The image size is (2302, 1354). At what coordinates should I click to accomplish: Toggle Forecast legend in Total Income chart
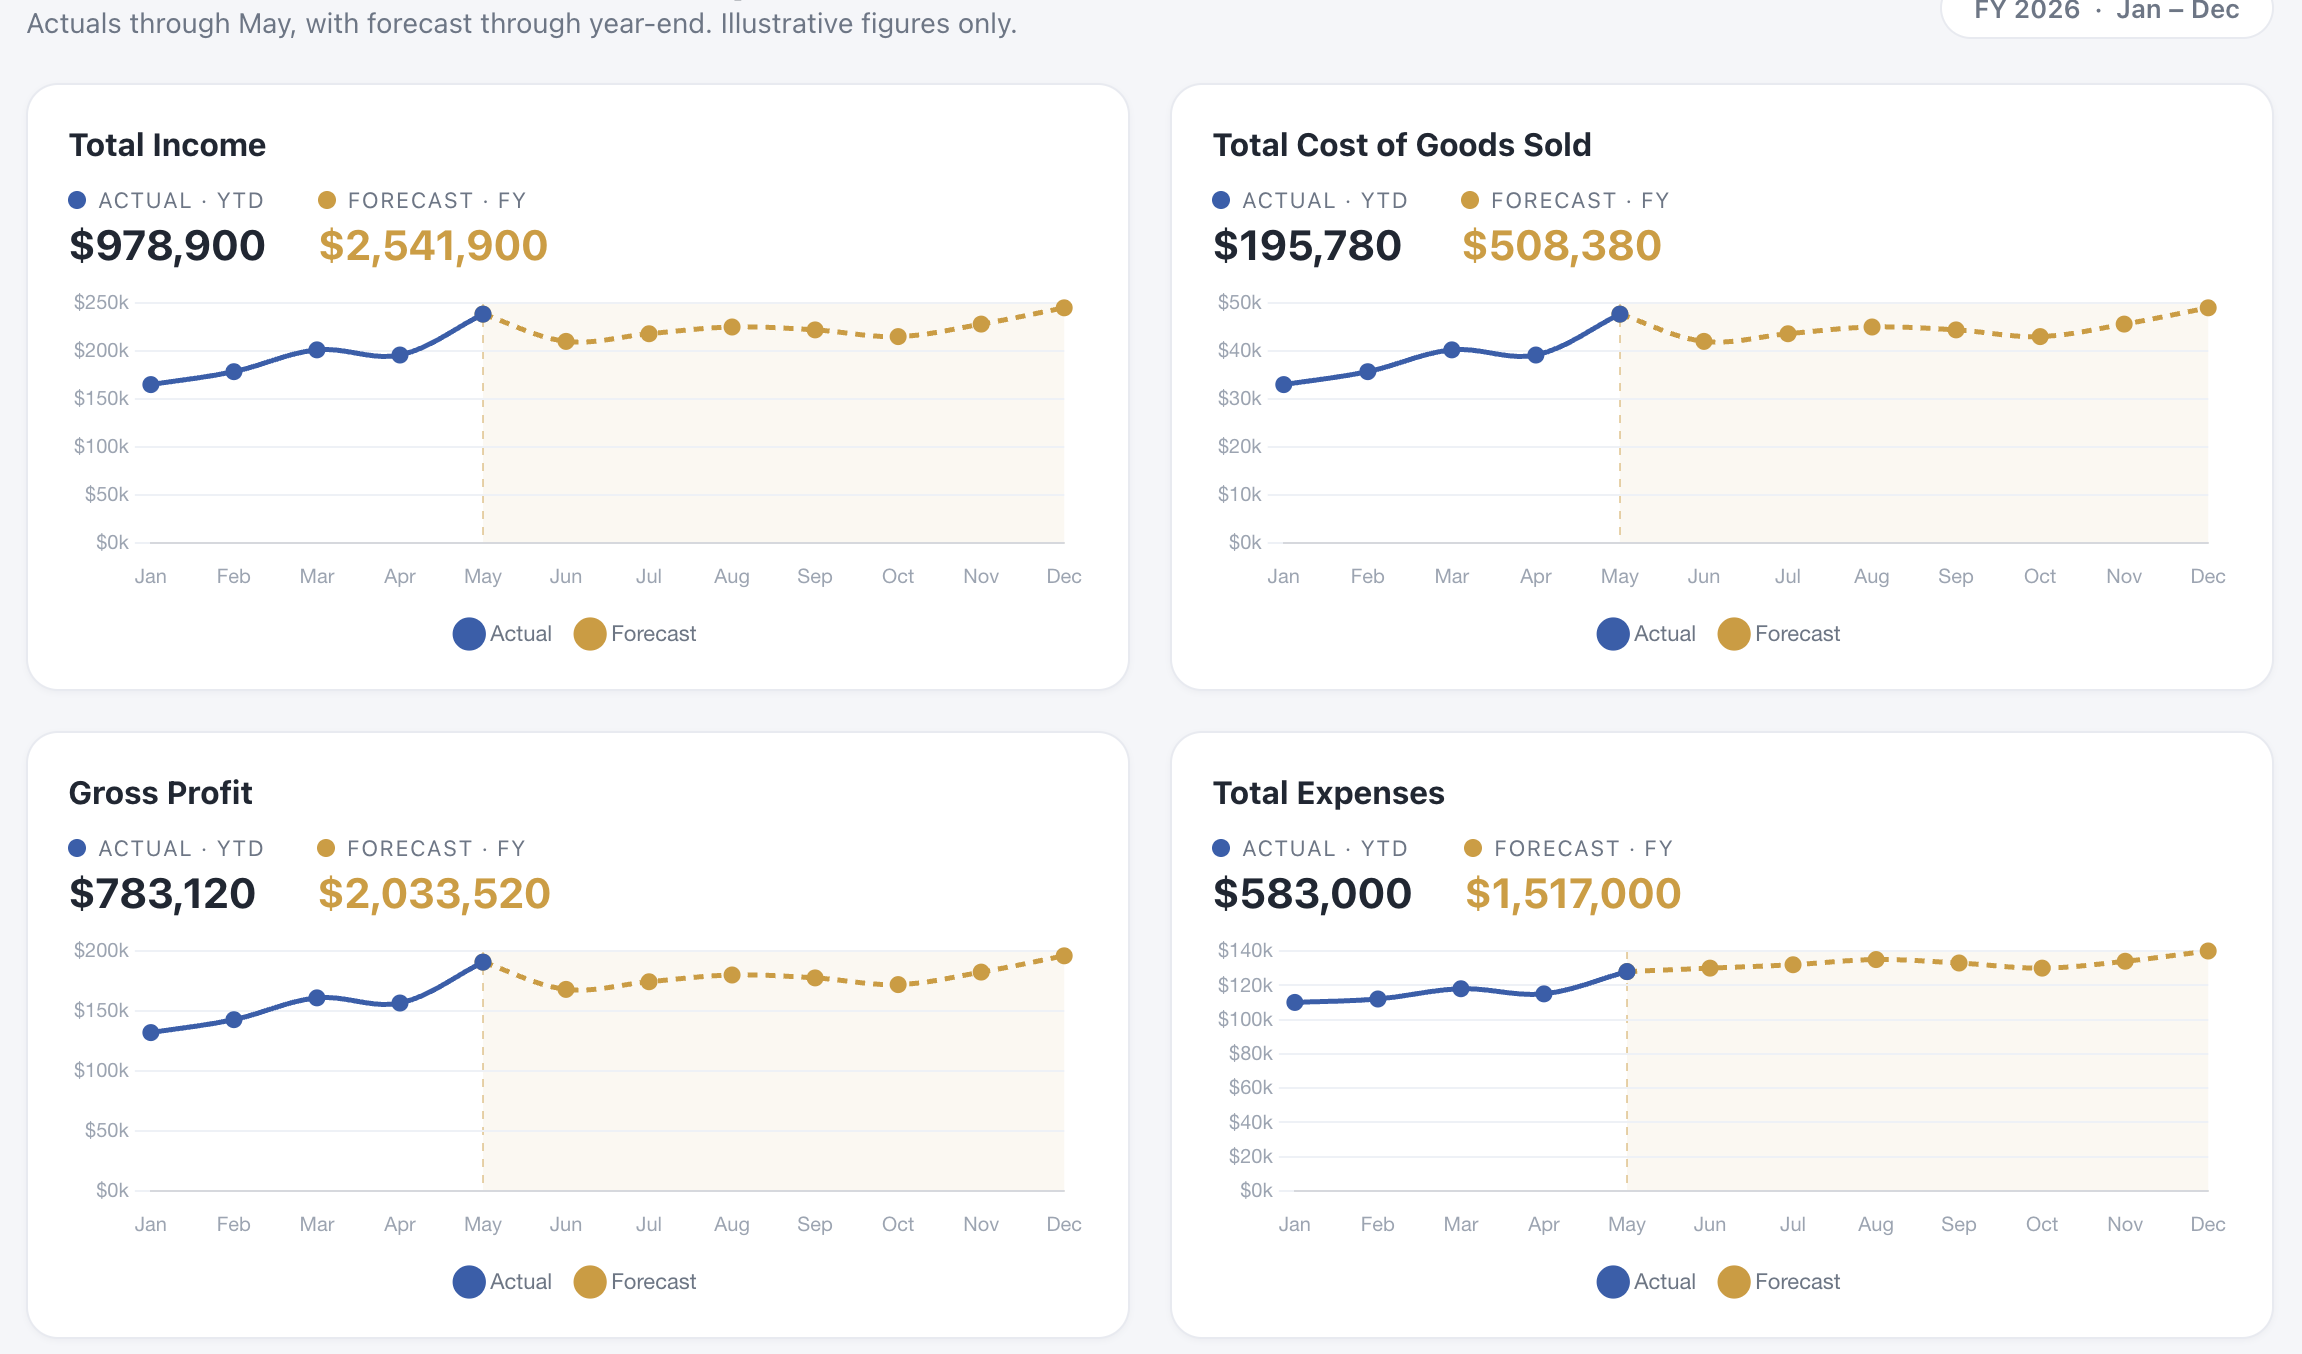pyautogui.click(x=635, y=634)
